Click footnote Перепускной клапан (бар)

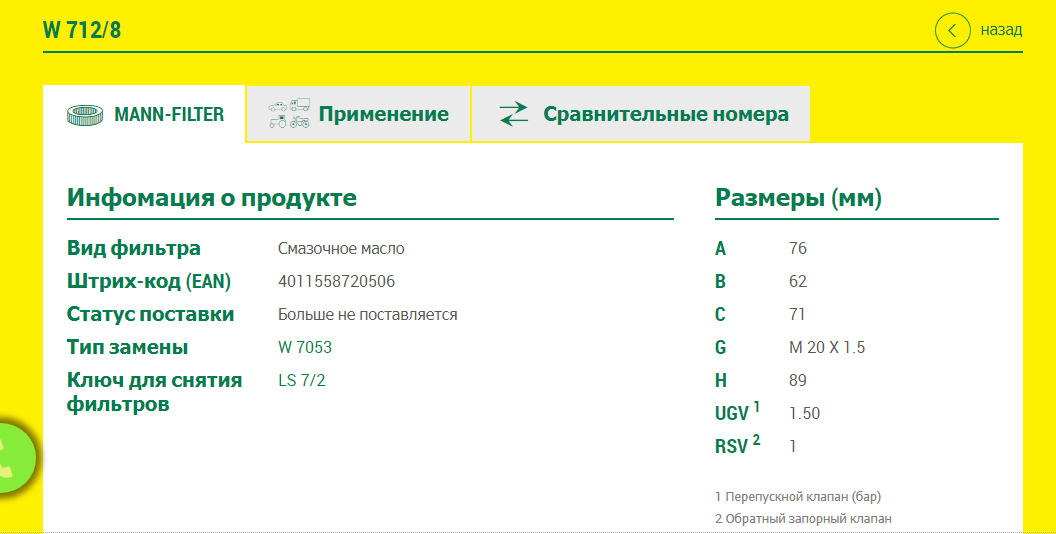(x=798, y=497)
